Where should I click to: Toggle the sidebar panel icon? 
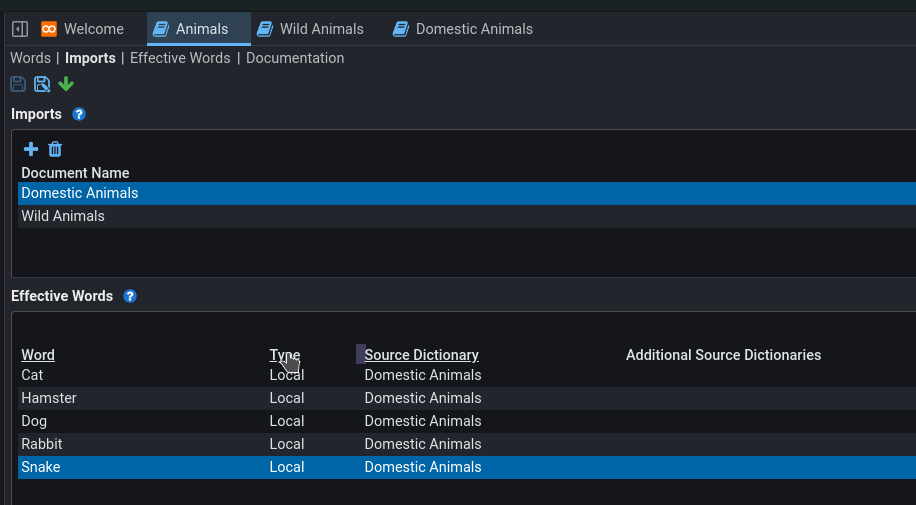[19, 29]
